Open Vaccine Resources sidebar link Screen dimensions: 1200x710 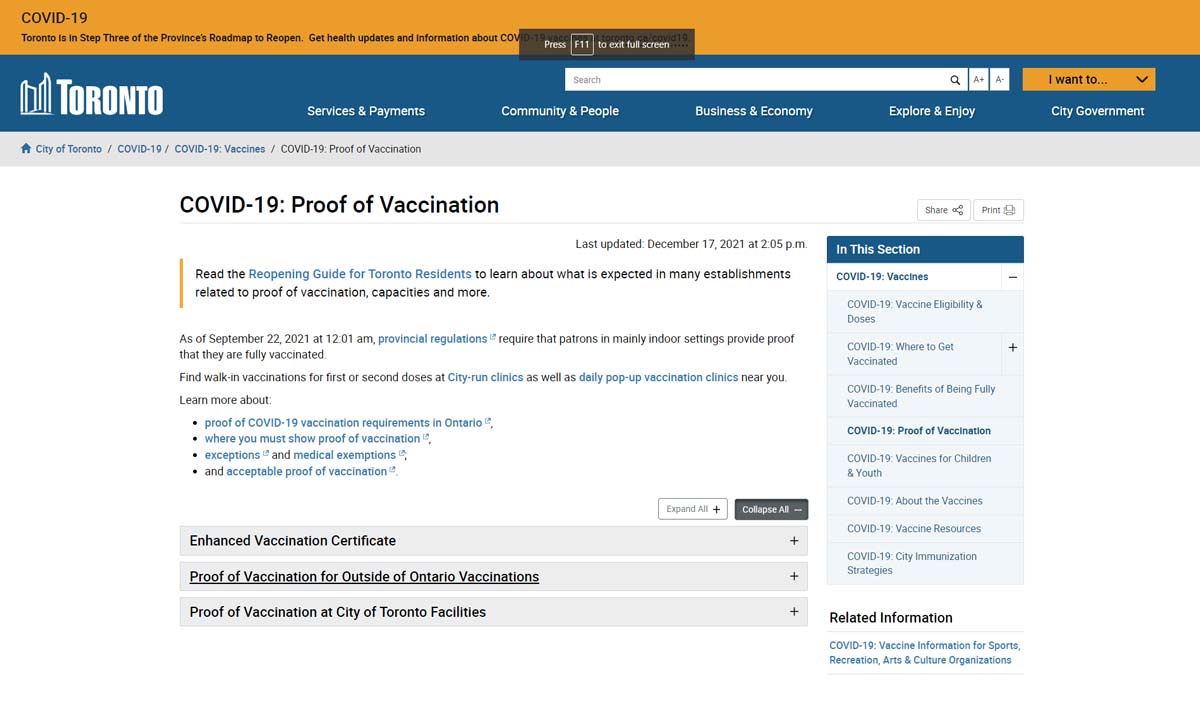point(914,529)
